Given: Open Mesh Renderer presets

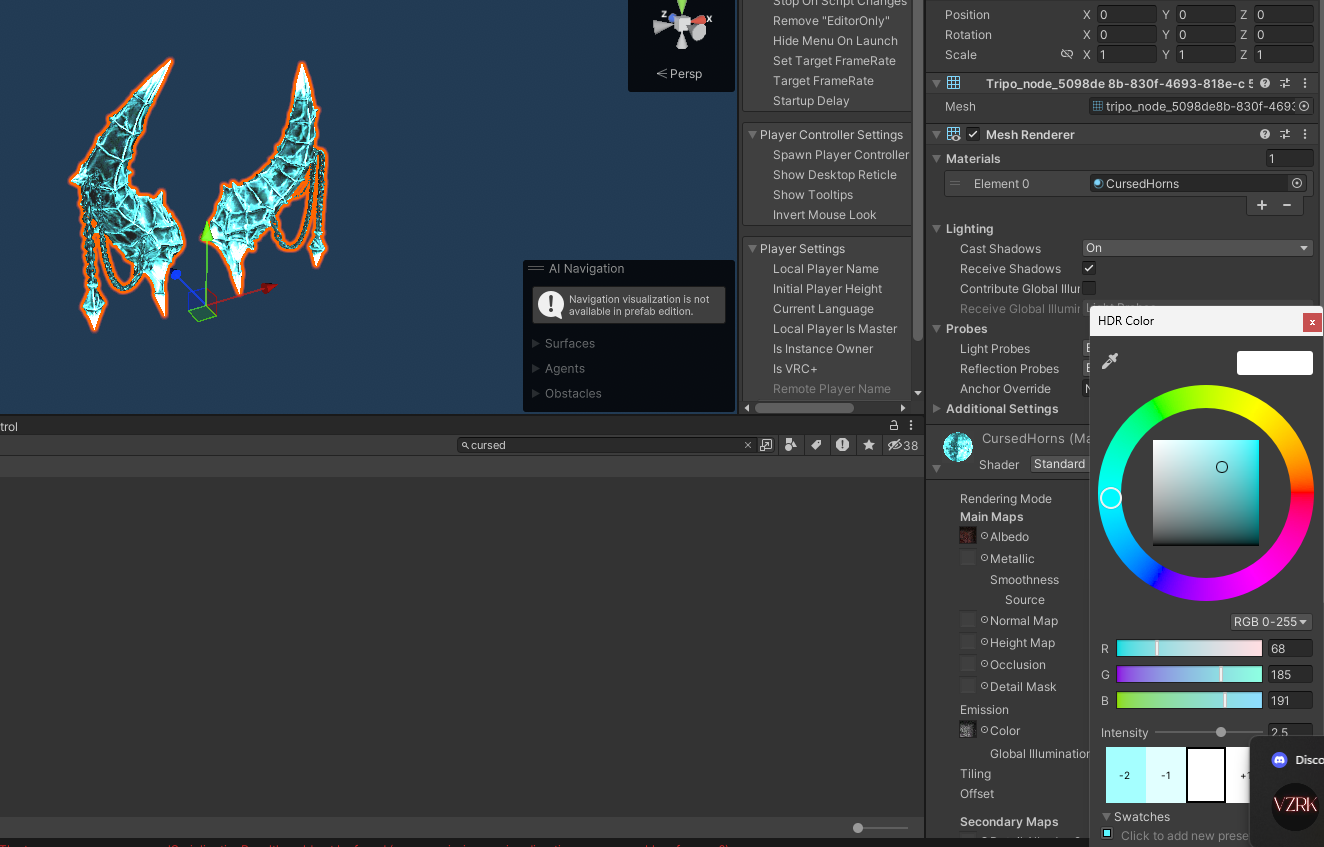Looking at the screenshot, I should pyautogui.click(x=1285, y=134).
